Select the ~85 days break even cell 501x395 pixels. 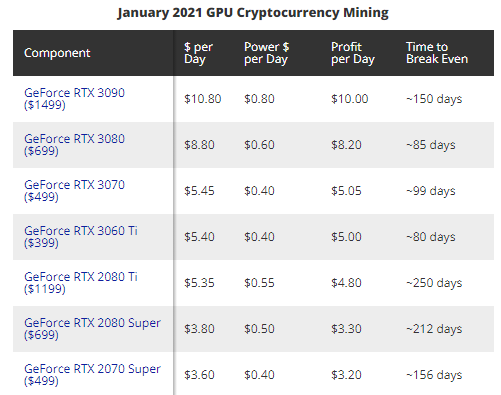click(431, 145)
